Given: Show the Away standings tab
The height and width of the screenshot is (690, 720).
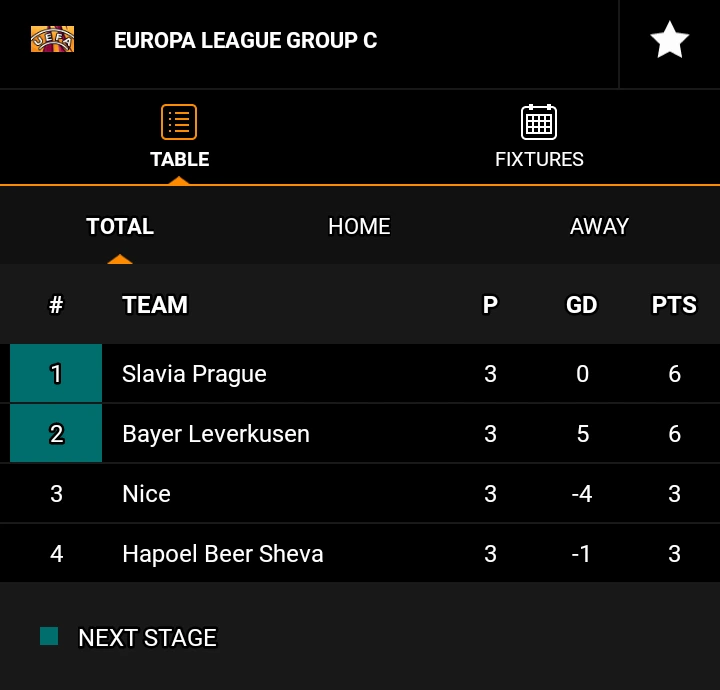Looking at the screenshot, I should click(x=599, y=226).
